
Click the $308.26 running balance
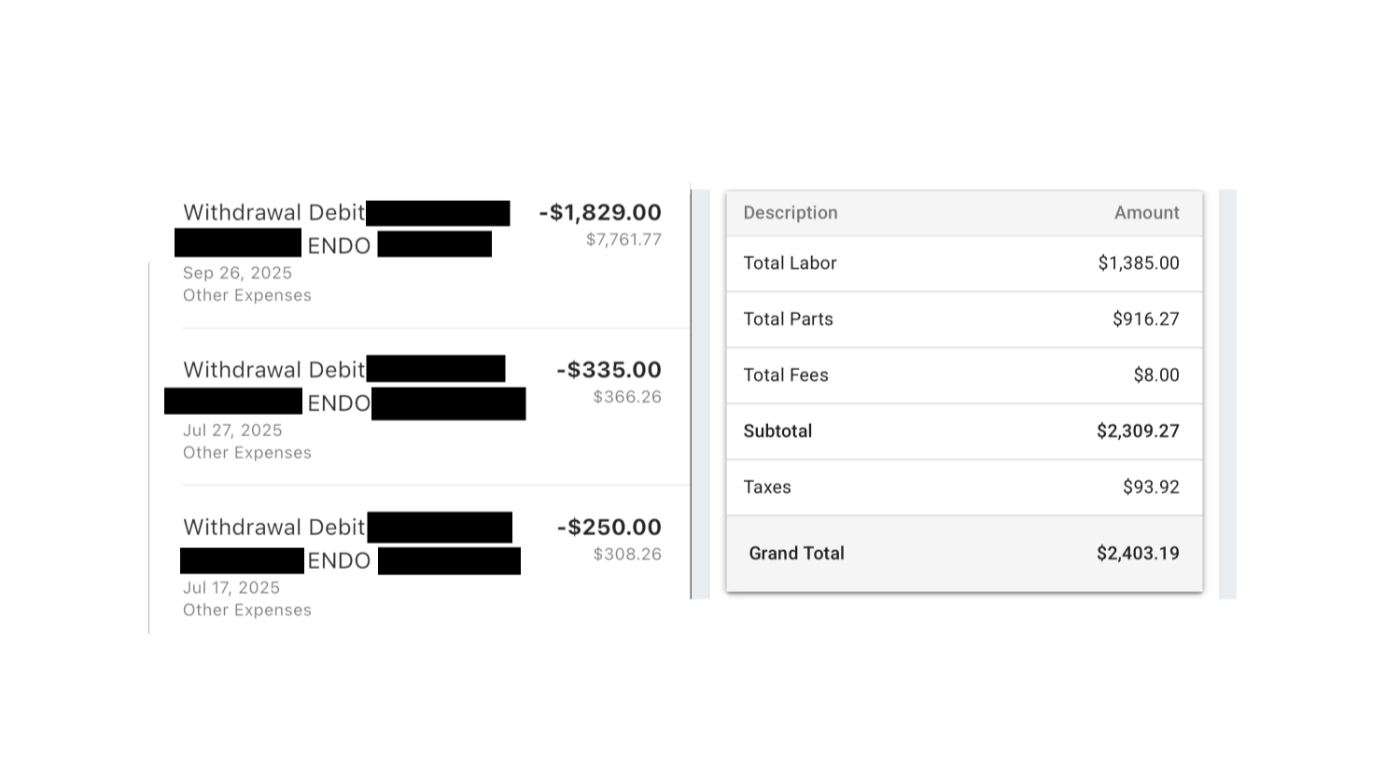[x=627, y=554]
